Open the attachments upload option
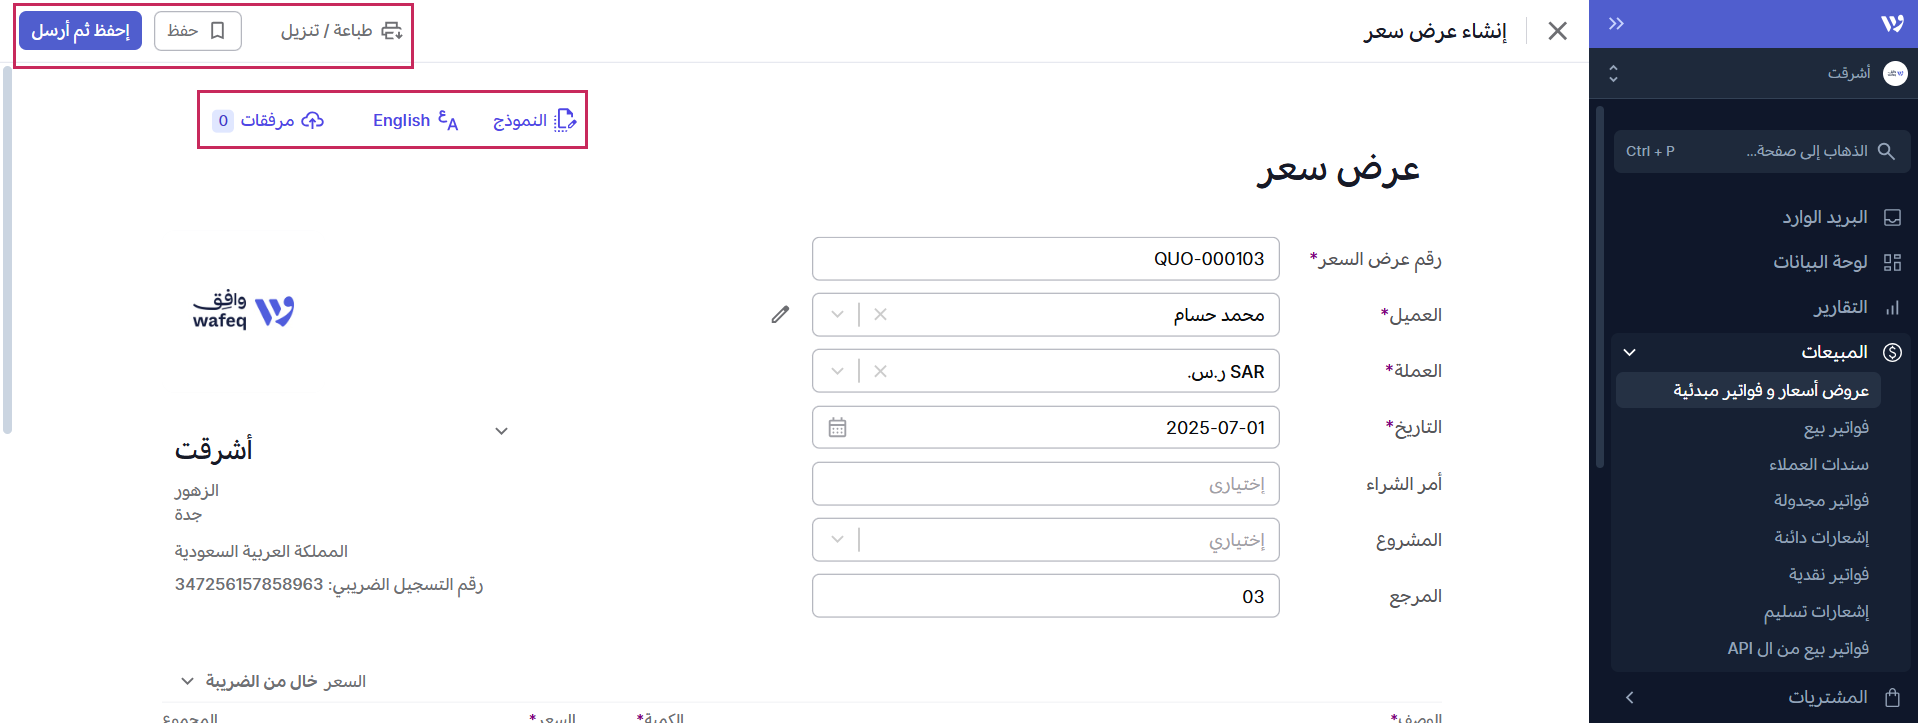The image size is (1918, 723). coord(268,121)
